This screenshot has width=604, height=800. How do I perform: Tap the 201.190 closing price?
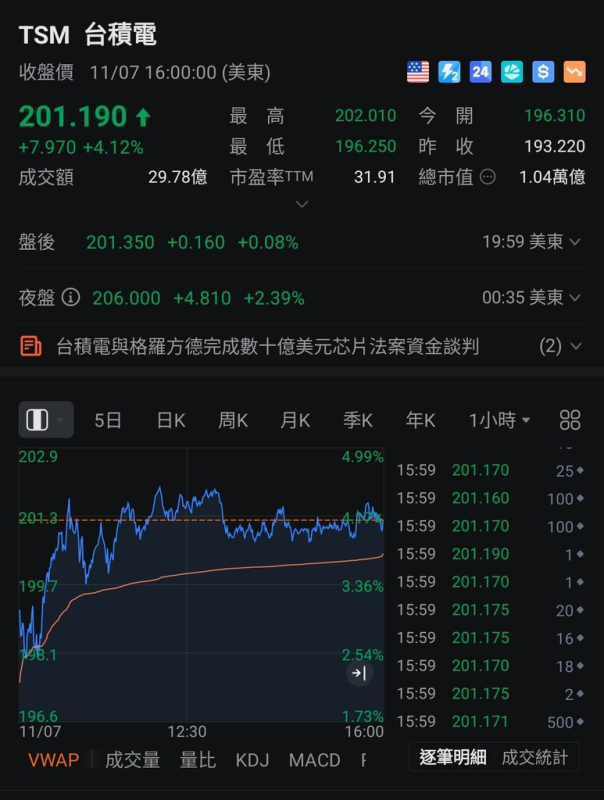(x=73, y=116)
